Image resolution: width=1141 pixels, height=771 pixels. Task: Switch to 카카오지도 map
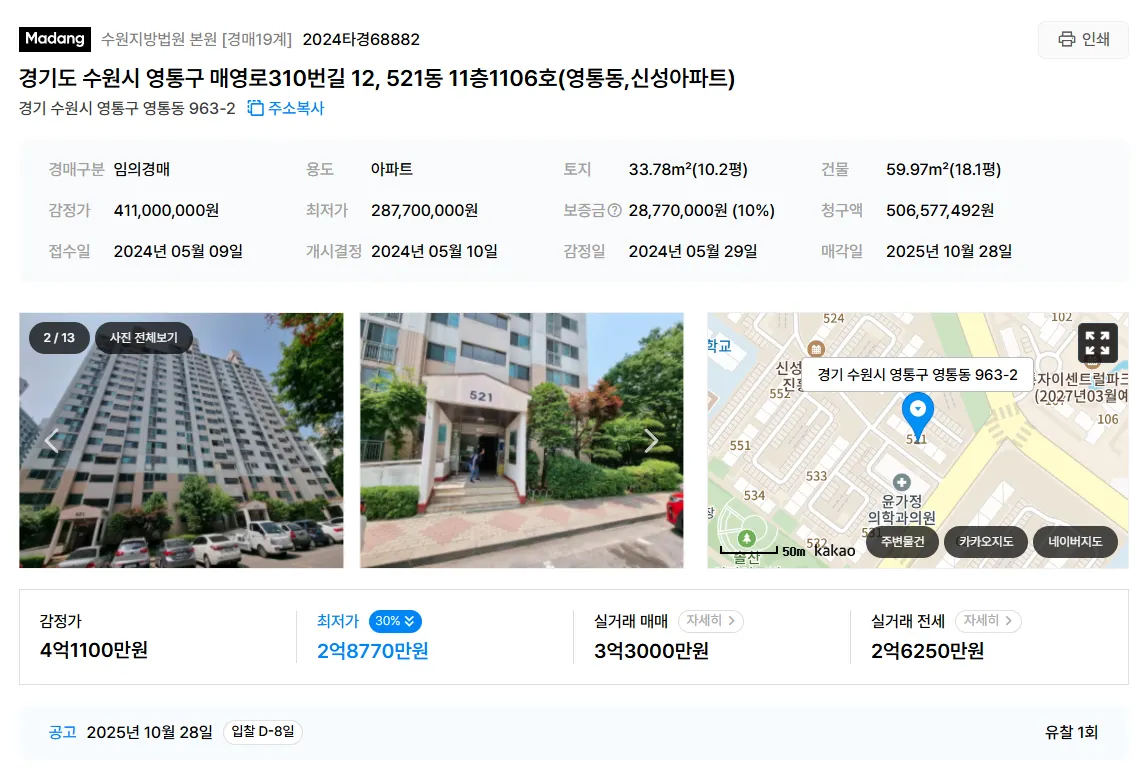(x=985, y=542)
